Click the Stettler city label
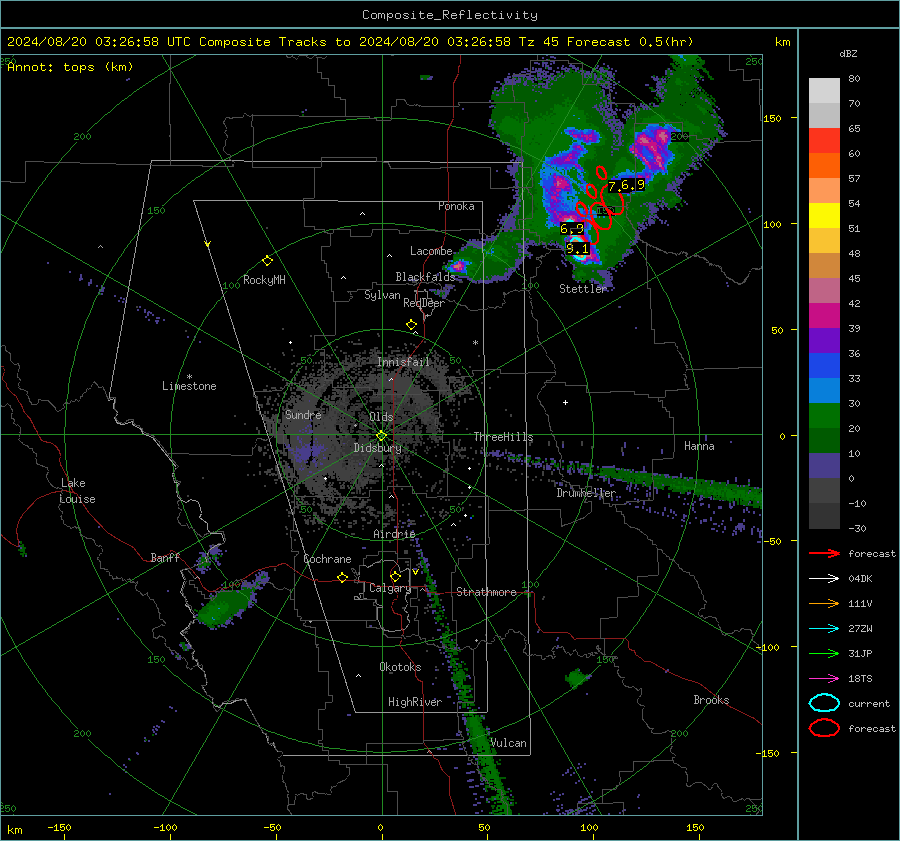Screen dimensions: 900x841 583,289
